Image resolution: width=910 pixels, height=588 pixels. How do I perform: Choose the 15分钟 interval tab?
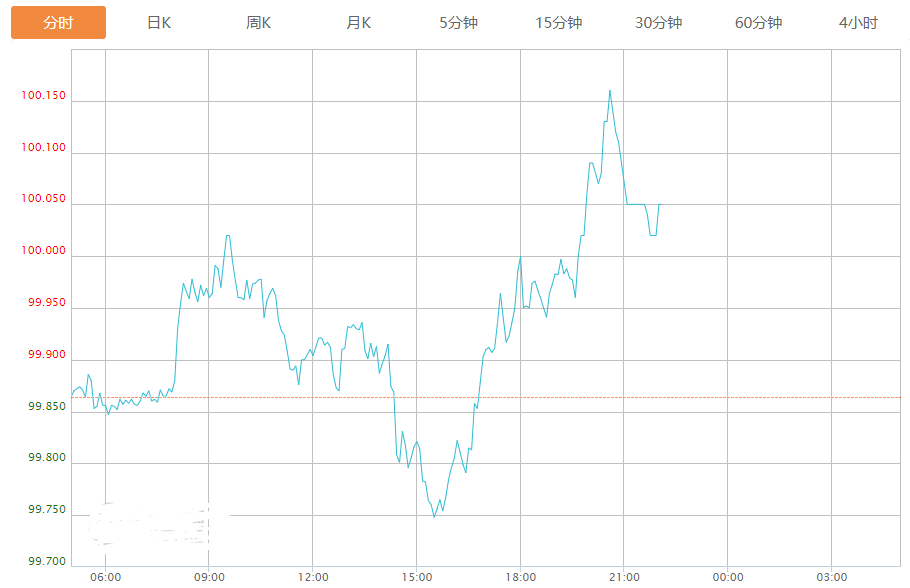pos(559,23)
